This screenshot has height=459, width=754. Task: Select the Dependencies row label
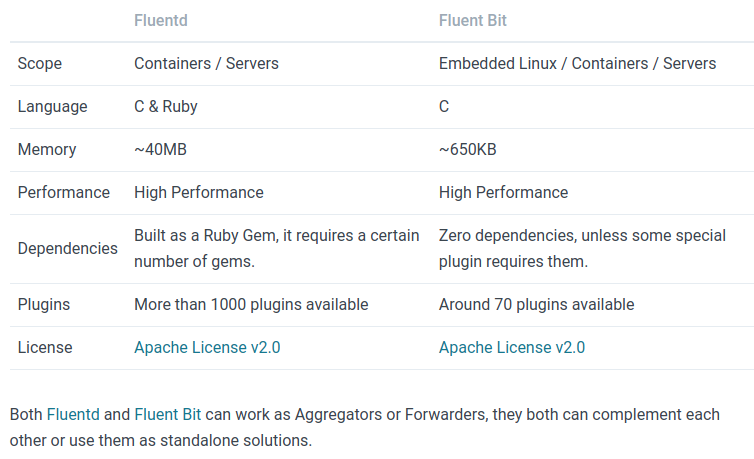(68, 248)
